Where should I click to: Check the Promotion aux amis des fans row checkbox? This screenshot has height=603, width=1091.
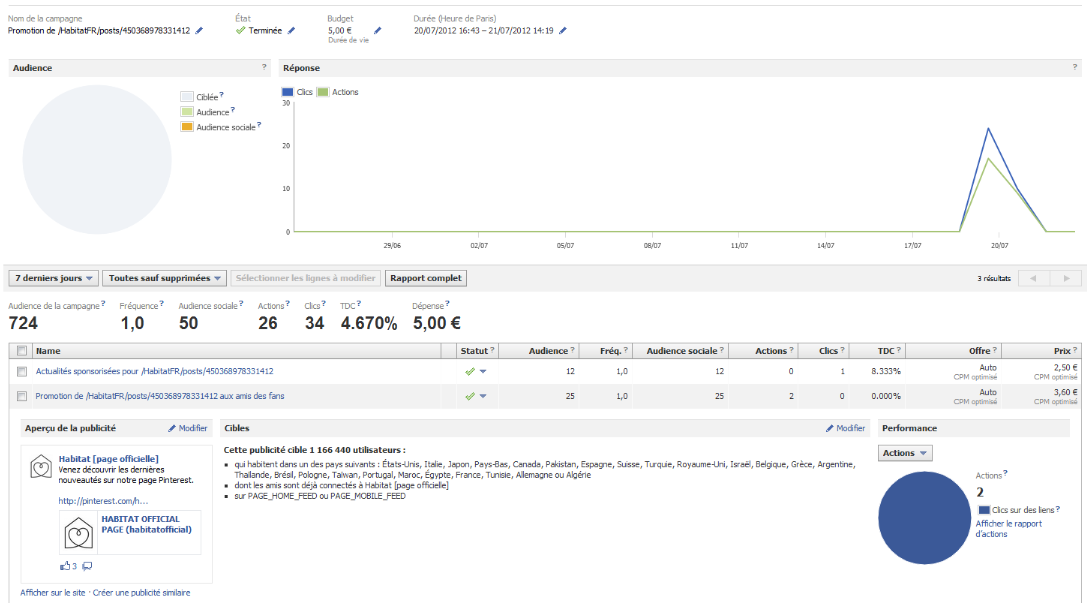[21, 396]
